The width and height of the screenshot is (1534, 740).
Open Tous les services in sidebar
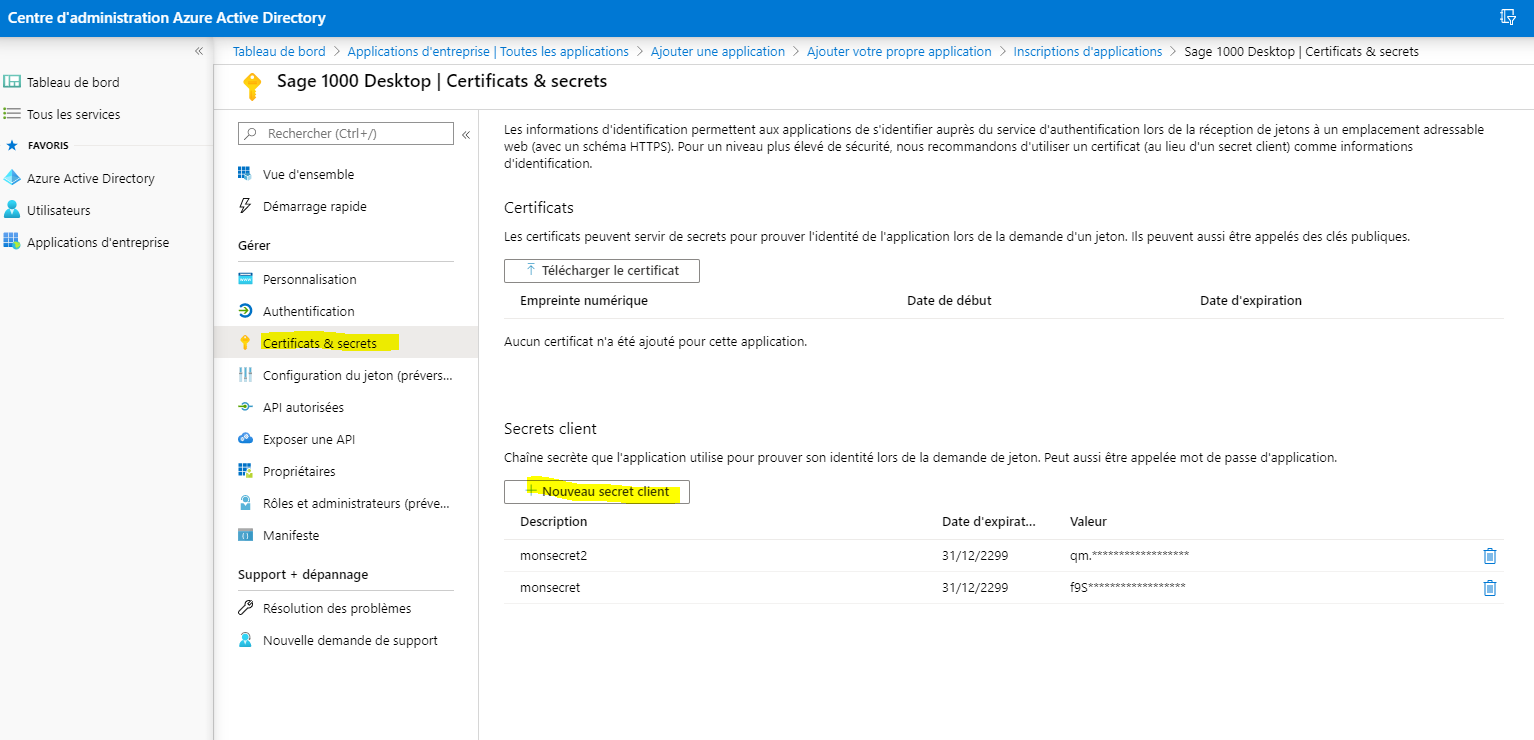73,114
